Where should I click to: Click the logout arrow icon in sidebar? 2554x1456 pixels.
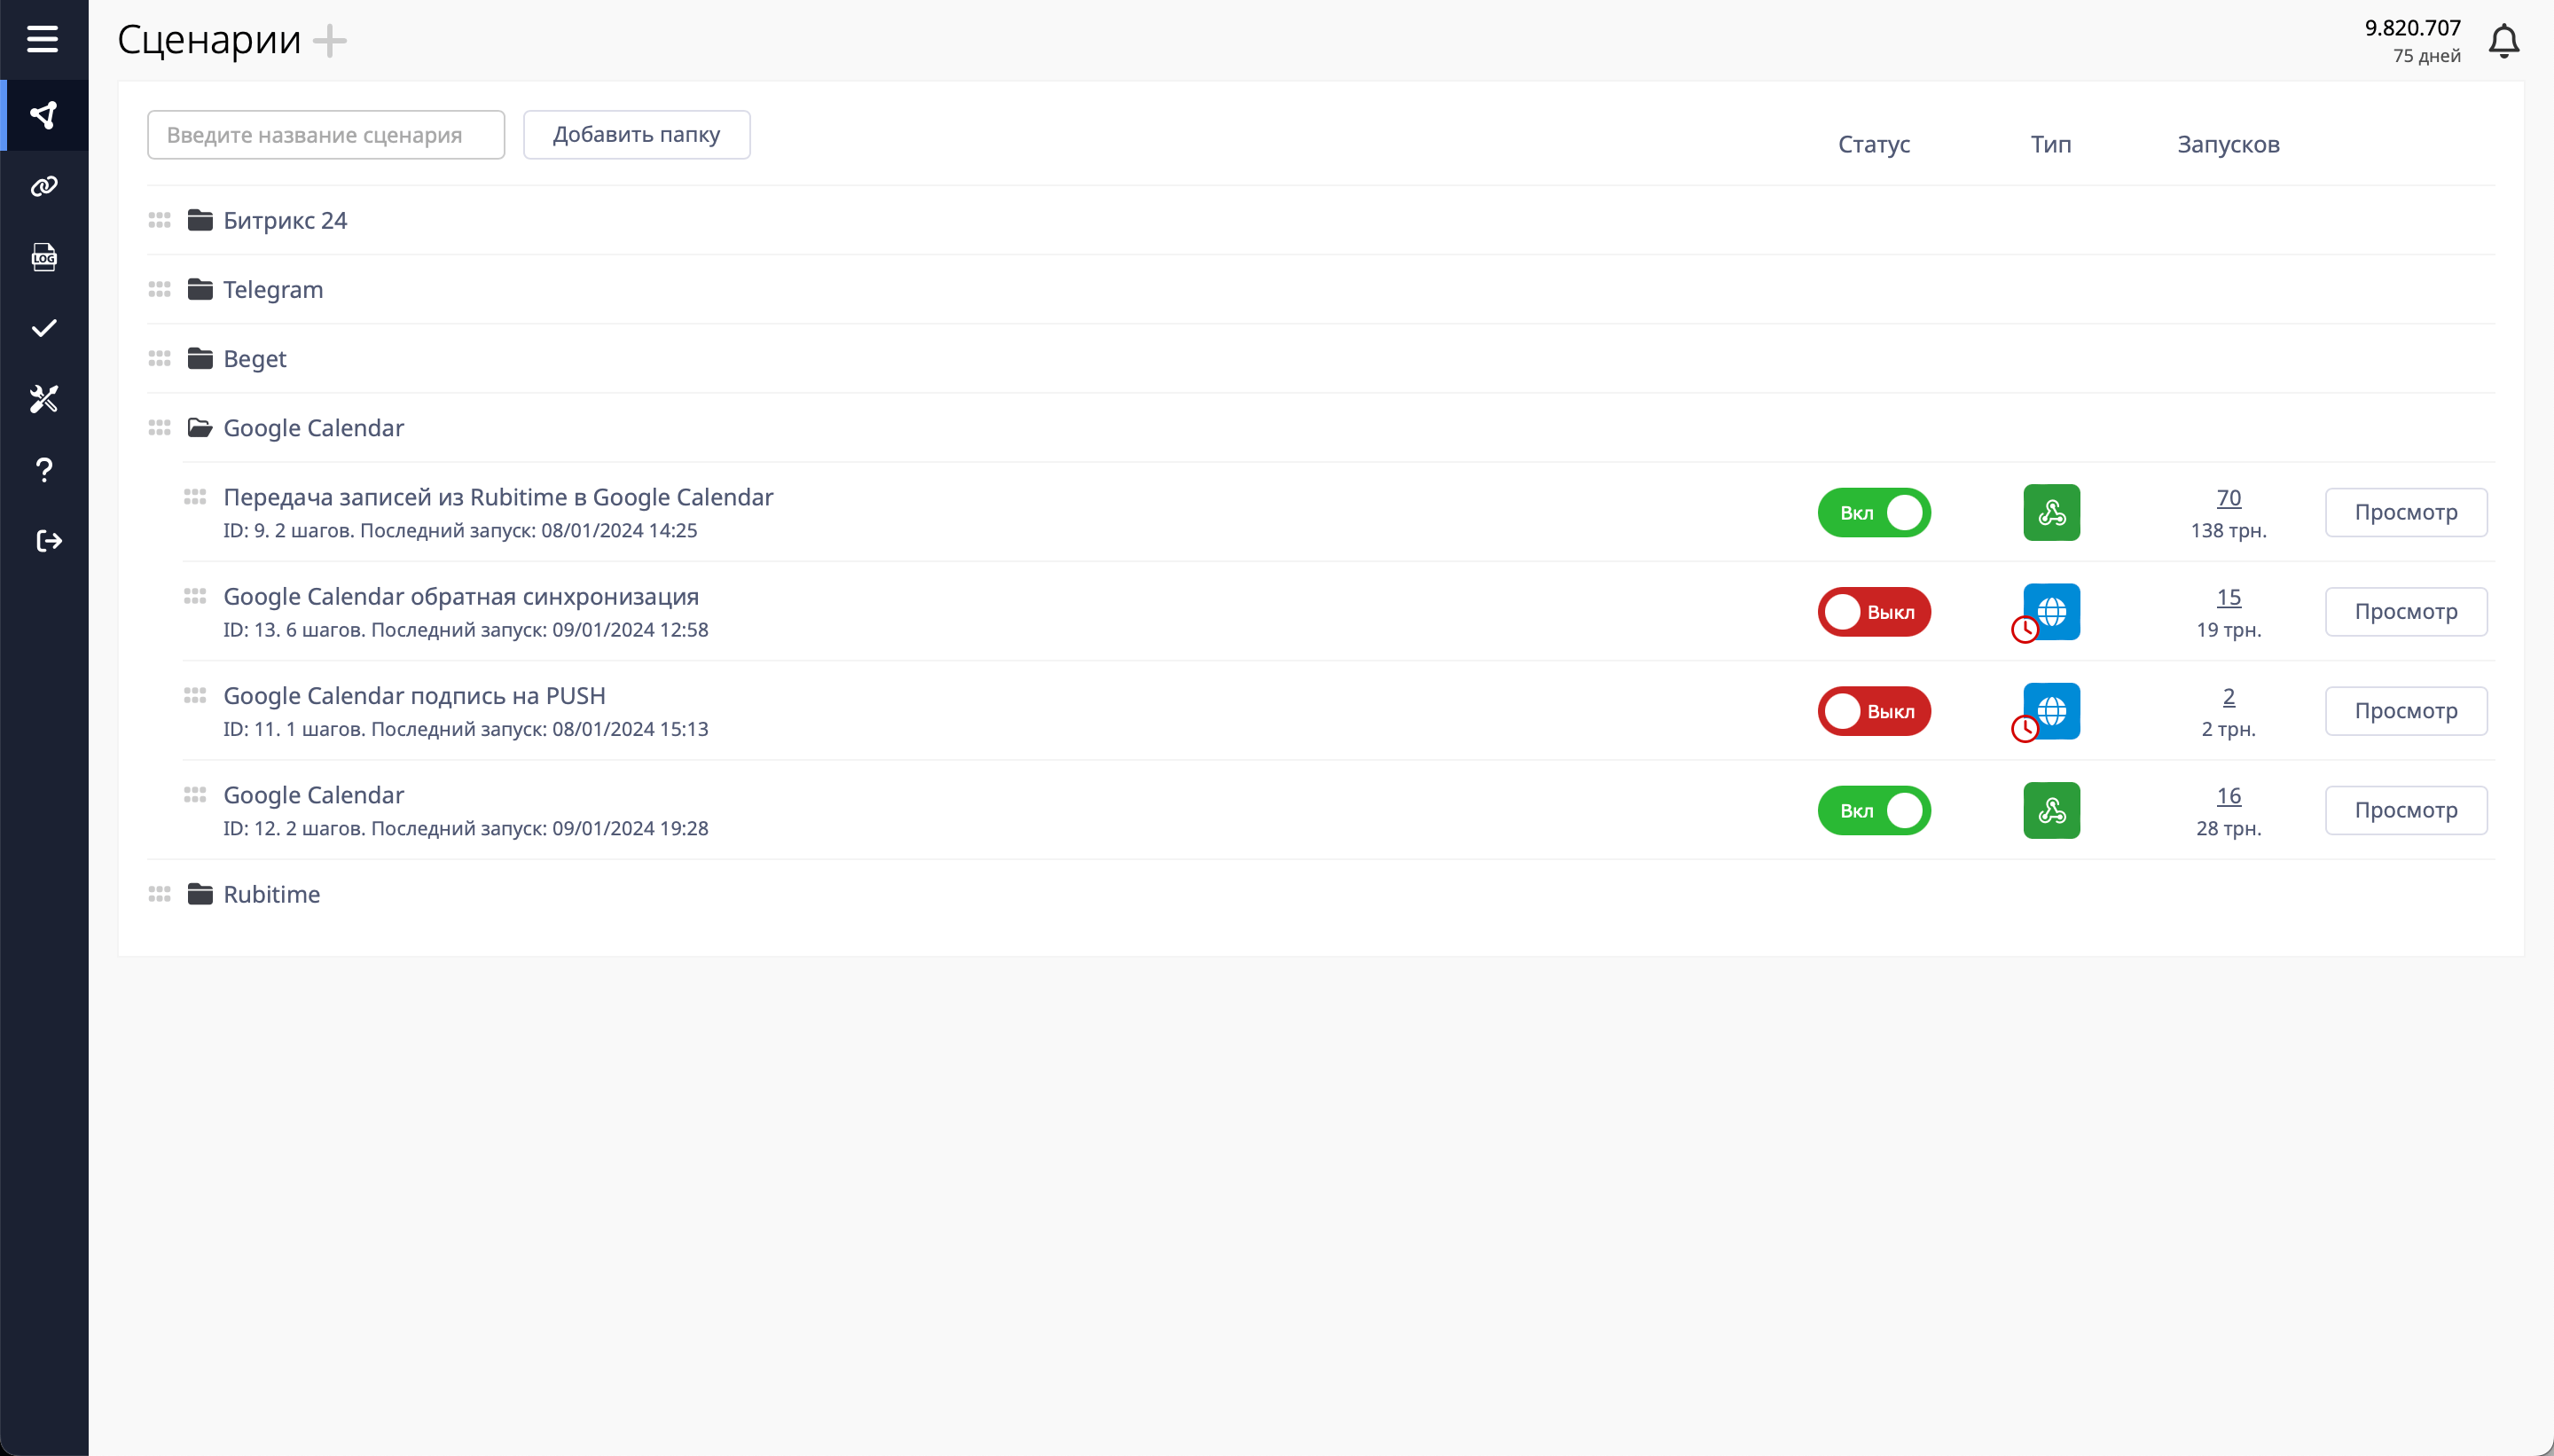tap(48, 541)
